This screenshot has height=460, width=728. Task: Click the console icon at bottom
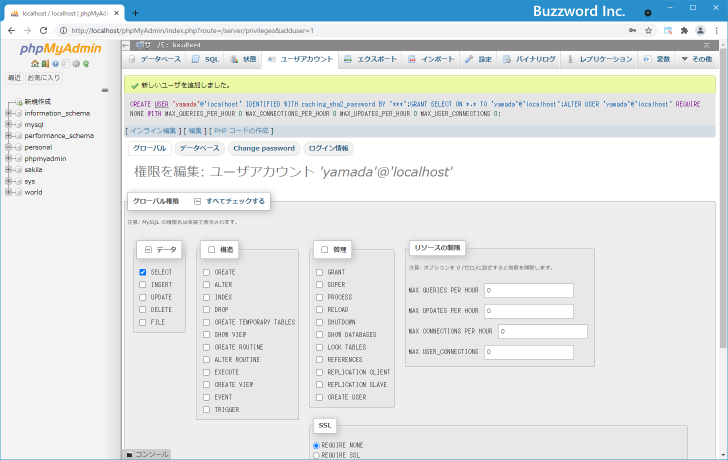pos(130,454)
